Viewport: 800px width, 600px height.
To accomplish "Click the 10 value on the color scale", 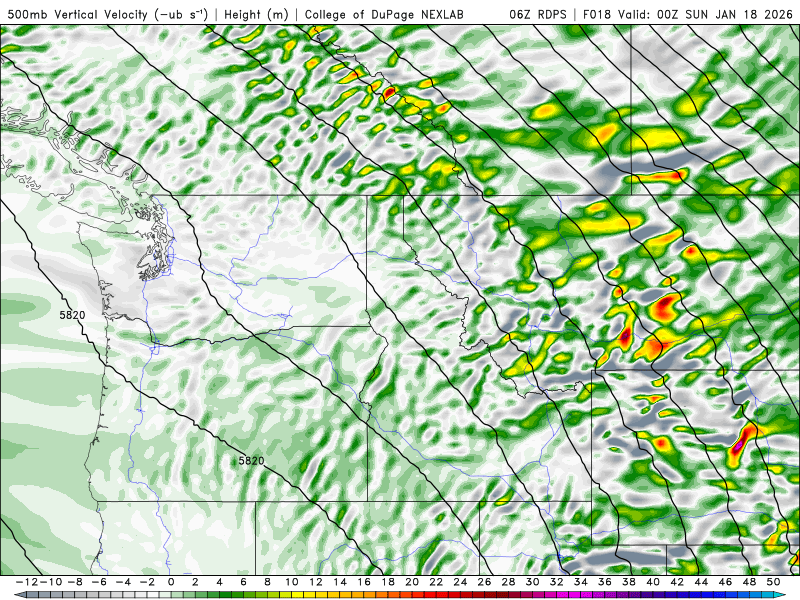I will (x=291, y=582).
